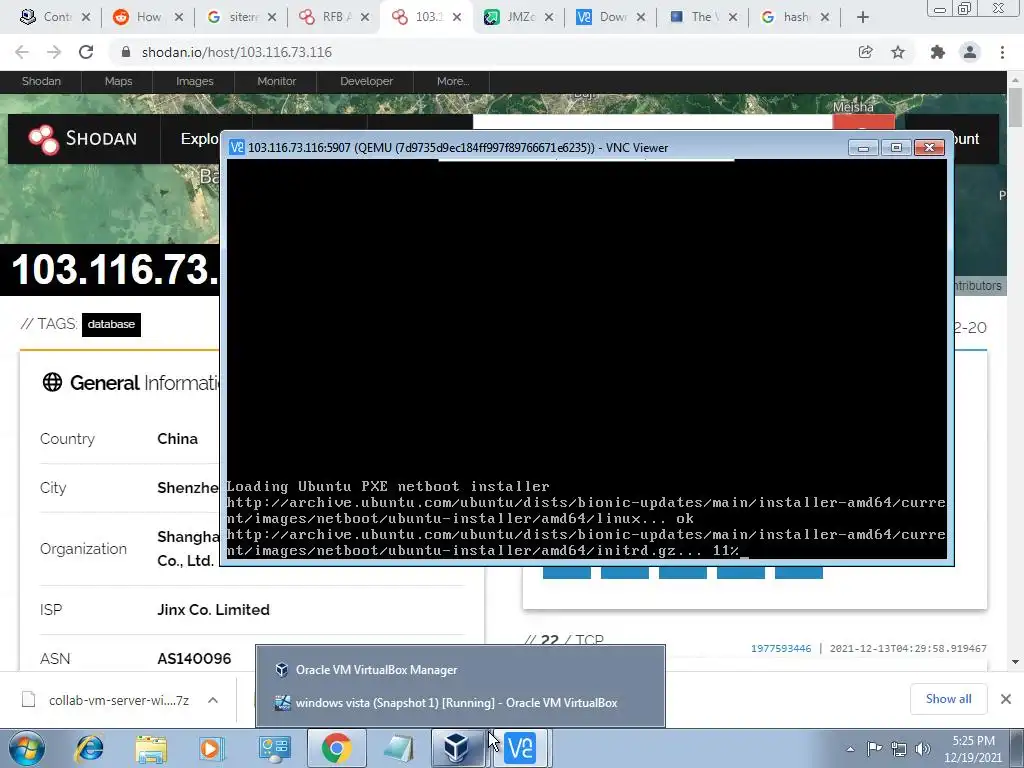Viewport: 1024px width, 768px height.
Task: Open Windows Explorer folder from taskbar
Action: point(151,748)
